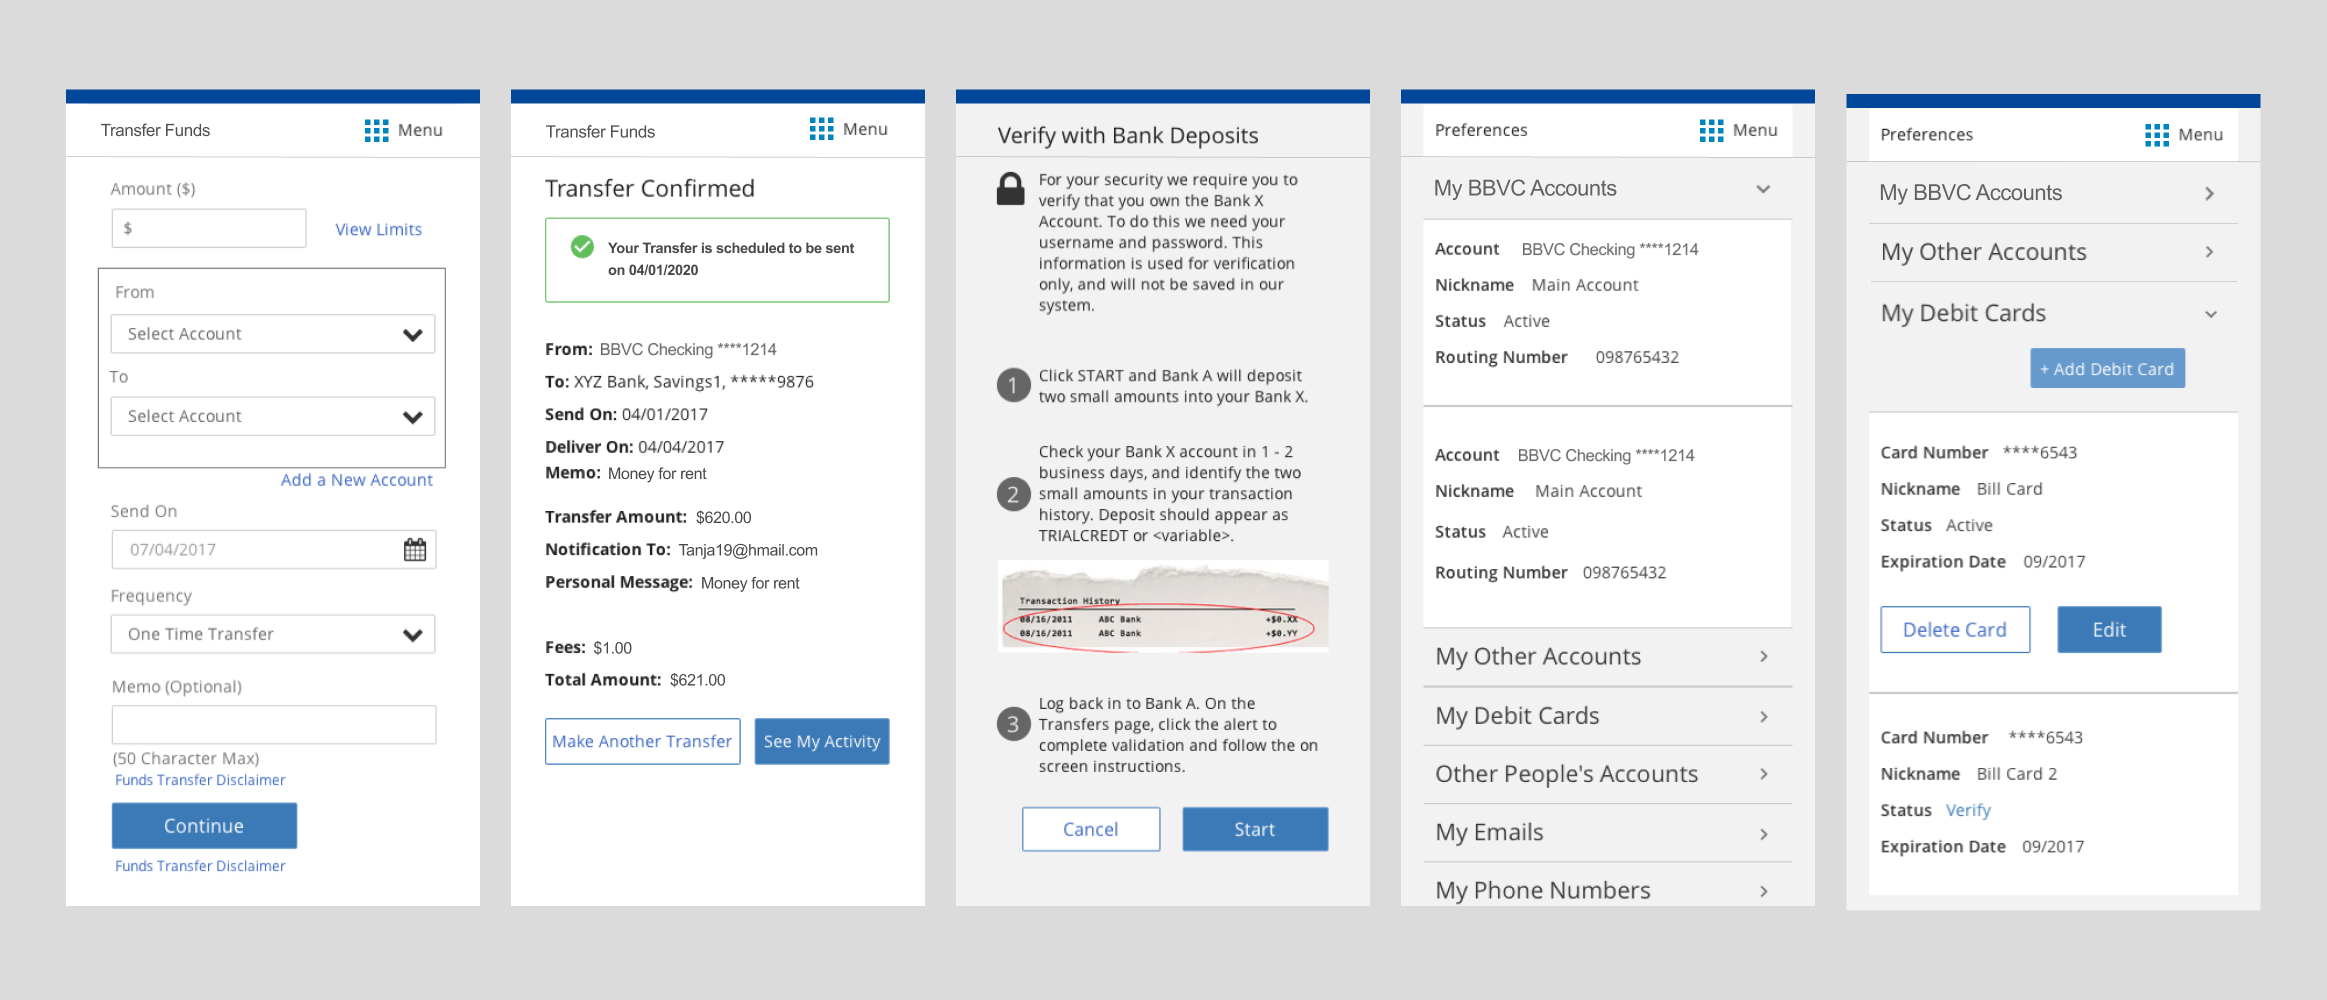This screenshot has height=1000, width=2327.
Task: Open grid Menu icon on Transfer Confirmed screen
Action: 821,129
